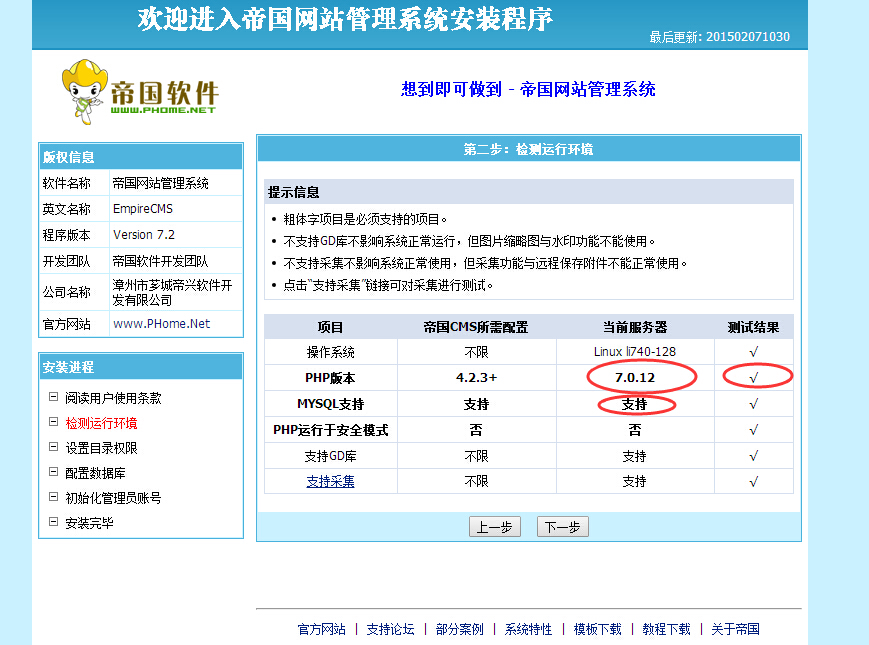
Task: Click the box icon beside 配置数据库
Action: pos(53,472)
